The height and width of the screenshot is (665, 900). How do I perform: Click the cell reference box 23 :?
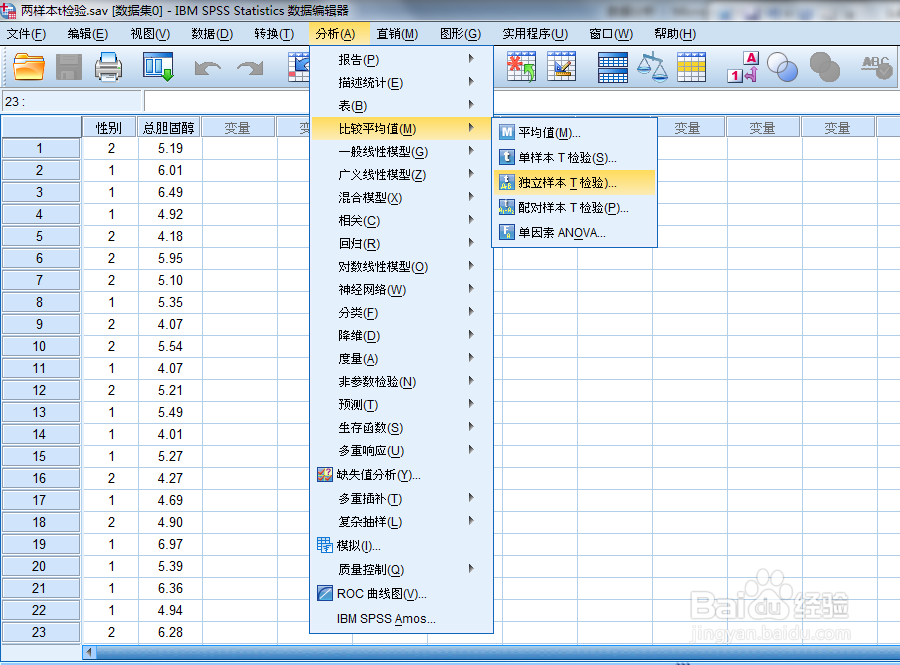tap(72, 102)
